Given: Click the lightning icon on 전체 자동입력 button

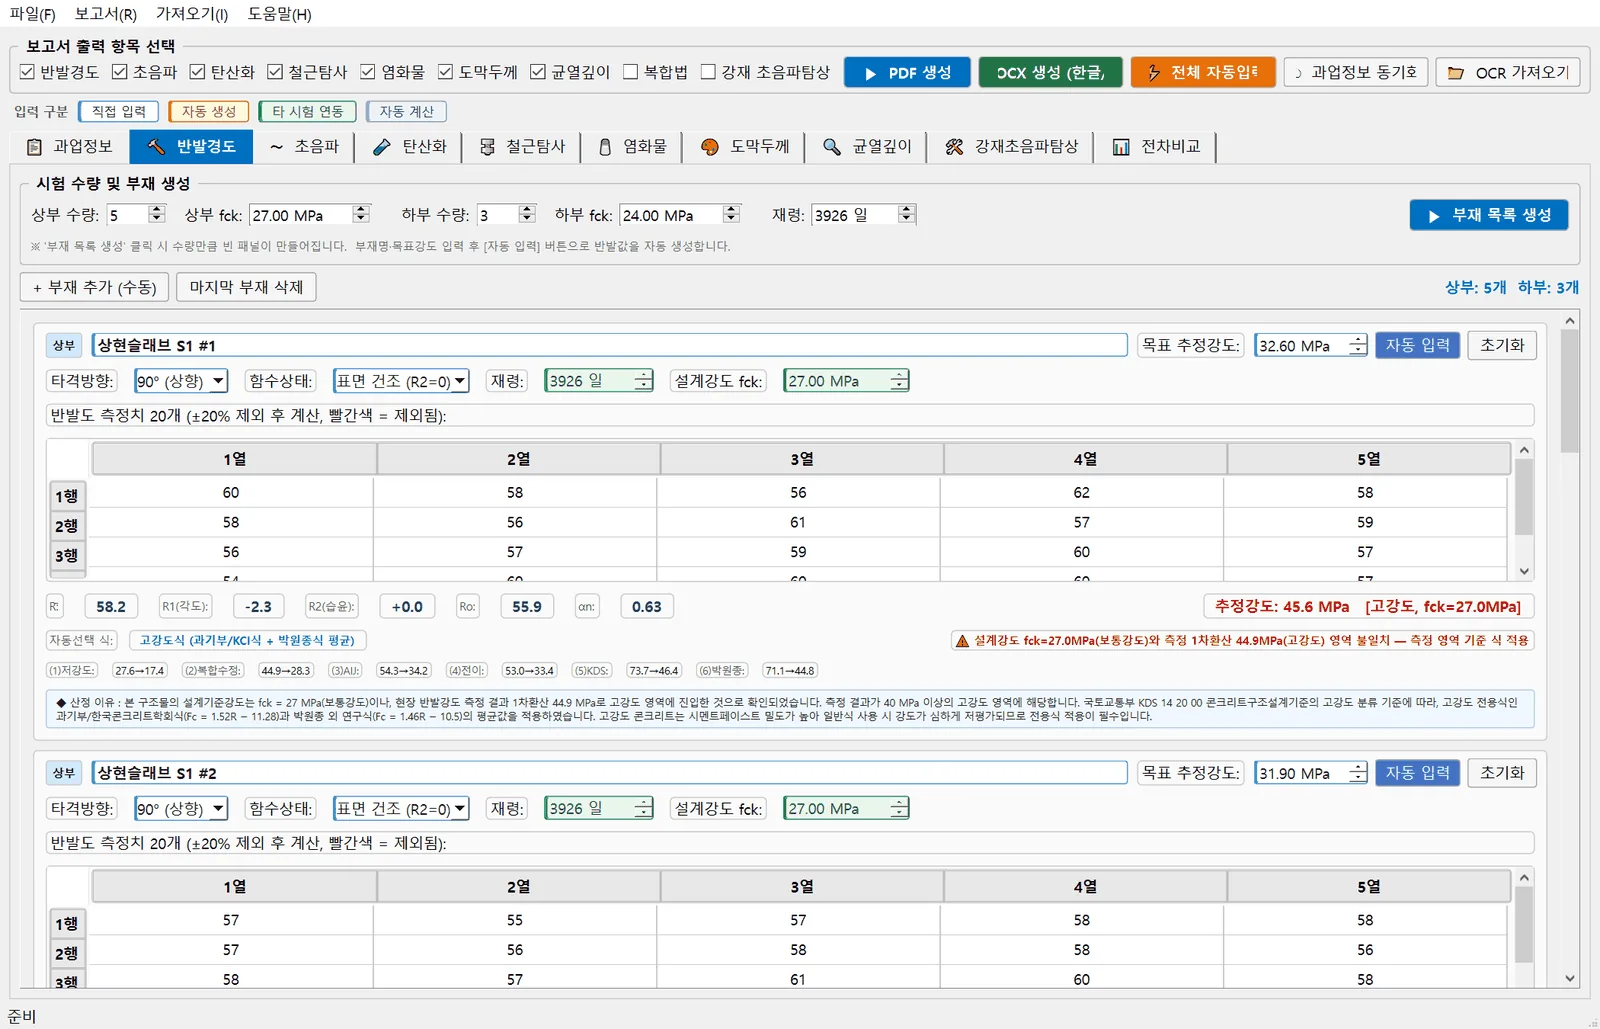Looking at the screenshot, I should pos(1153,73).
